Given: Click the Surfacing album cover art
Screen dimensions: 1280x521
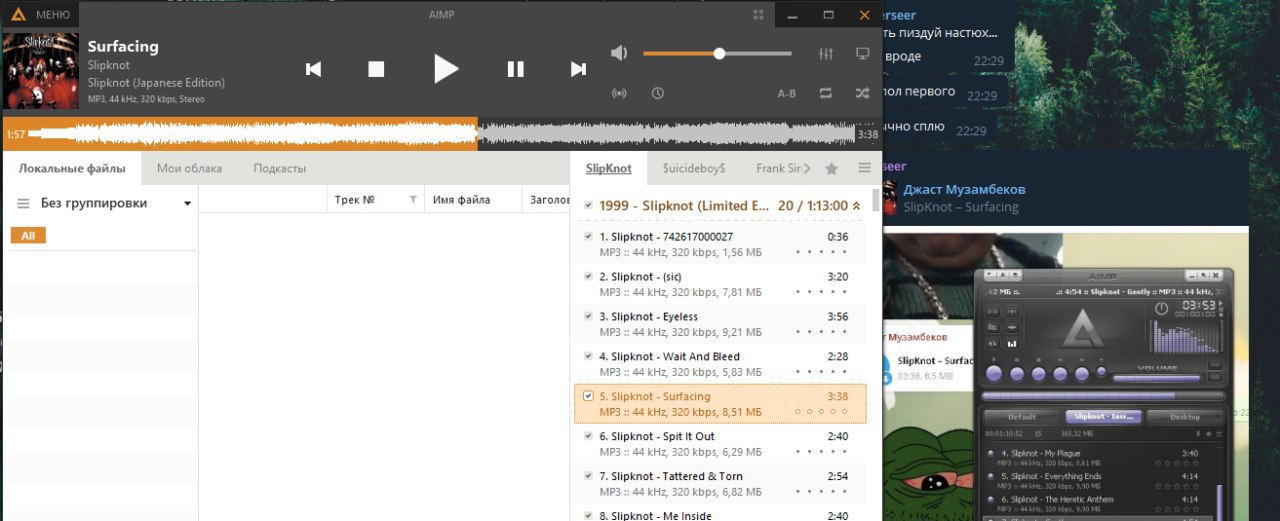Looking at the screenshot, I should [x=41, y=70].
